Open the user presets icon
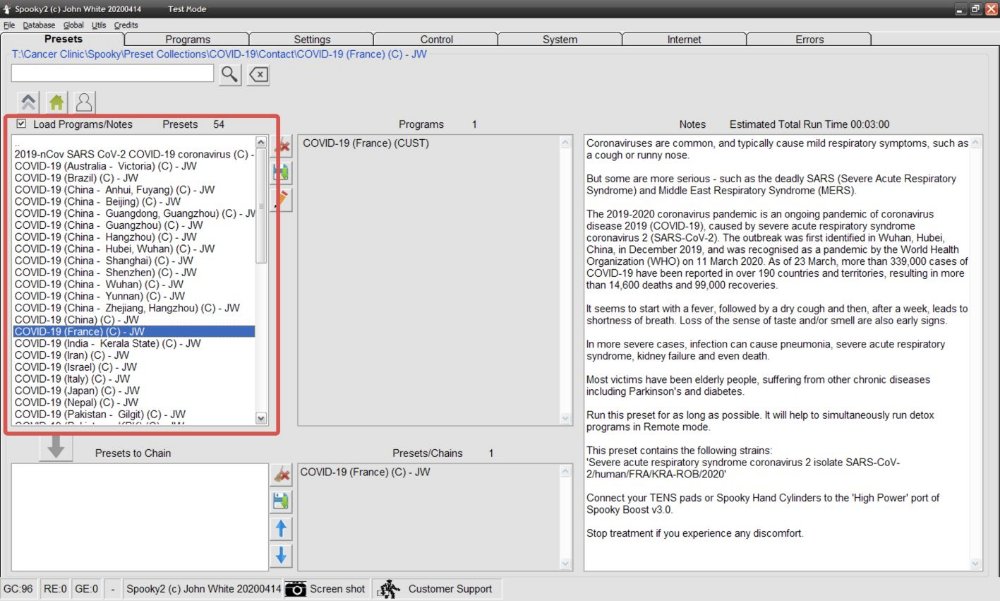1000x601 pixels. (84, 102)
